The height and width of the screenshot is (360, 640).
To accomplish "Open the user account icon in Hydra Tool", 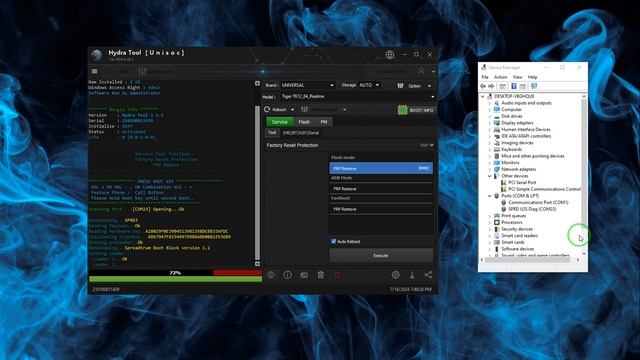I will click(421, 71).
